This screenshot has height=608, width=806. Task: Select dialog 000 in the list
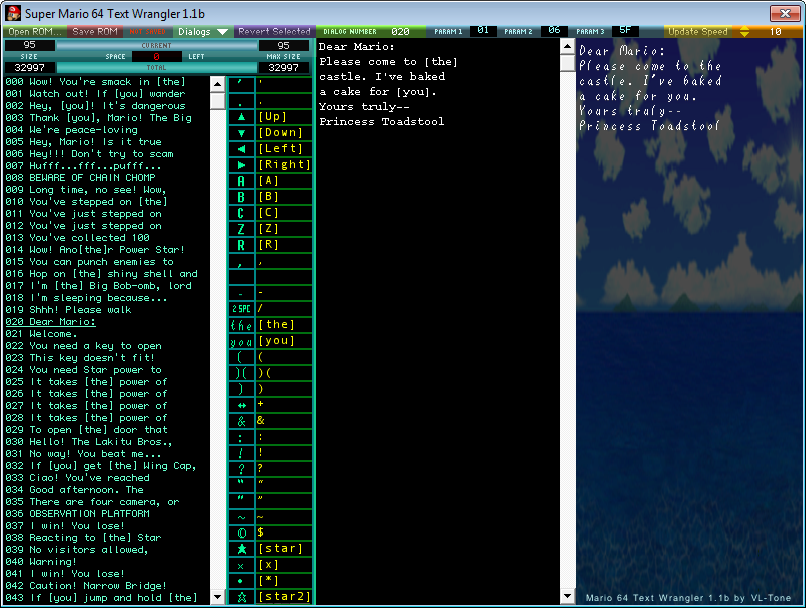click(100, 82)
